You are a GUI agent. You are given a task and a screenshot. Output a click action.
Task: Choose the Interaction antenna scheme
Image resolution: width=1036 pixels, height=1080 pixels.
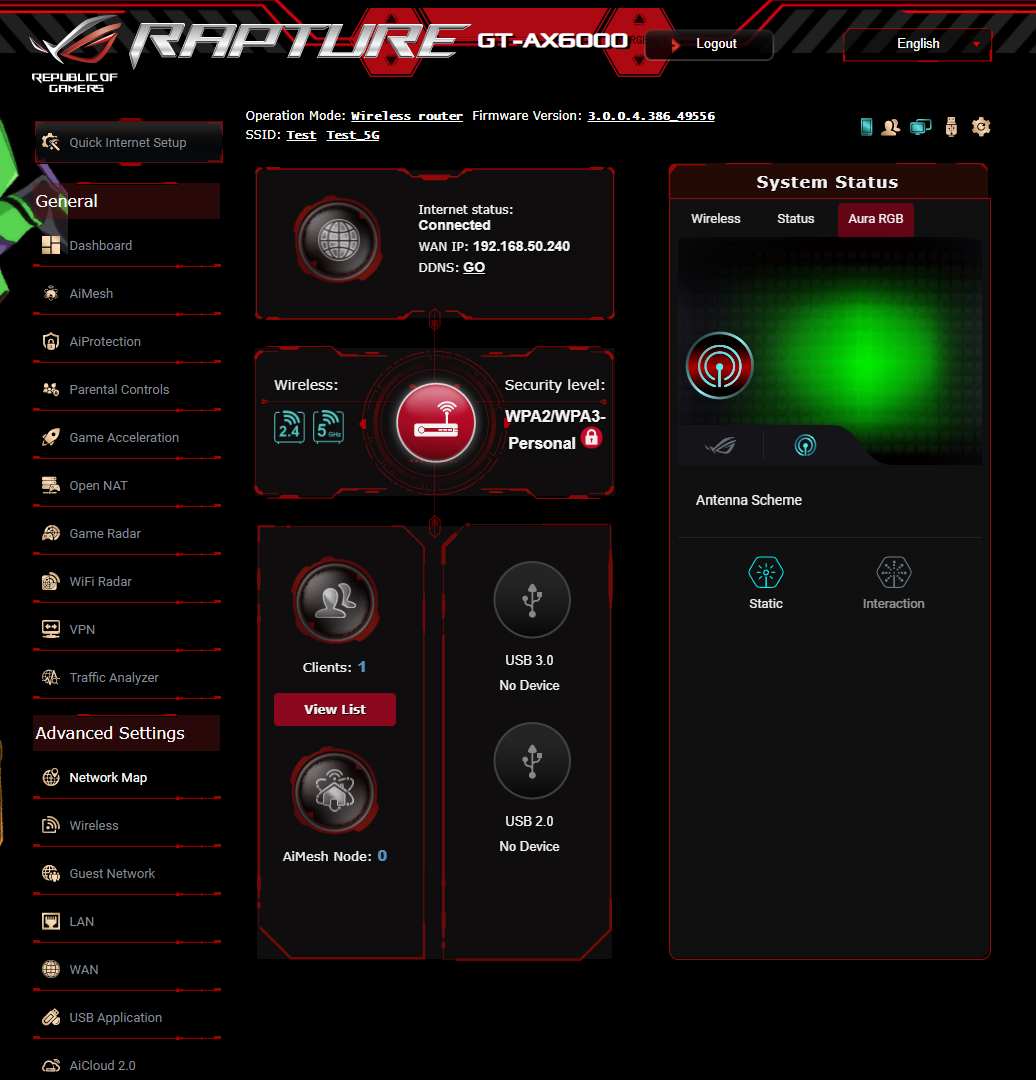pos(893,583)
